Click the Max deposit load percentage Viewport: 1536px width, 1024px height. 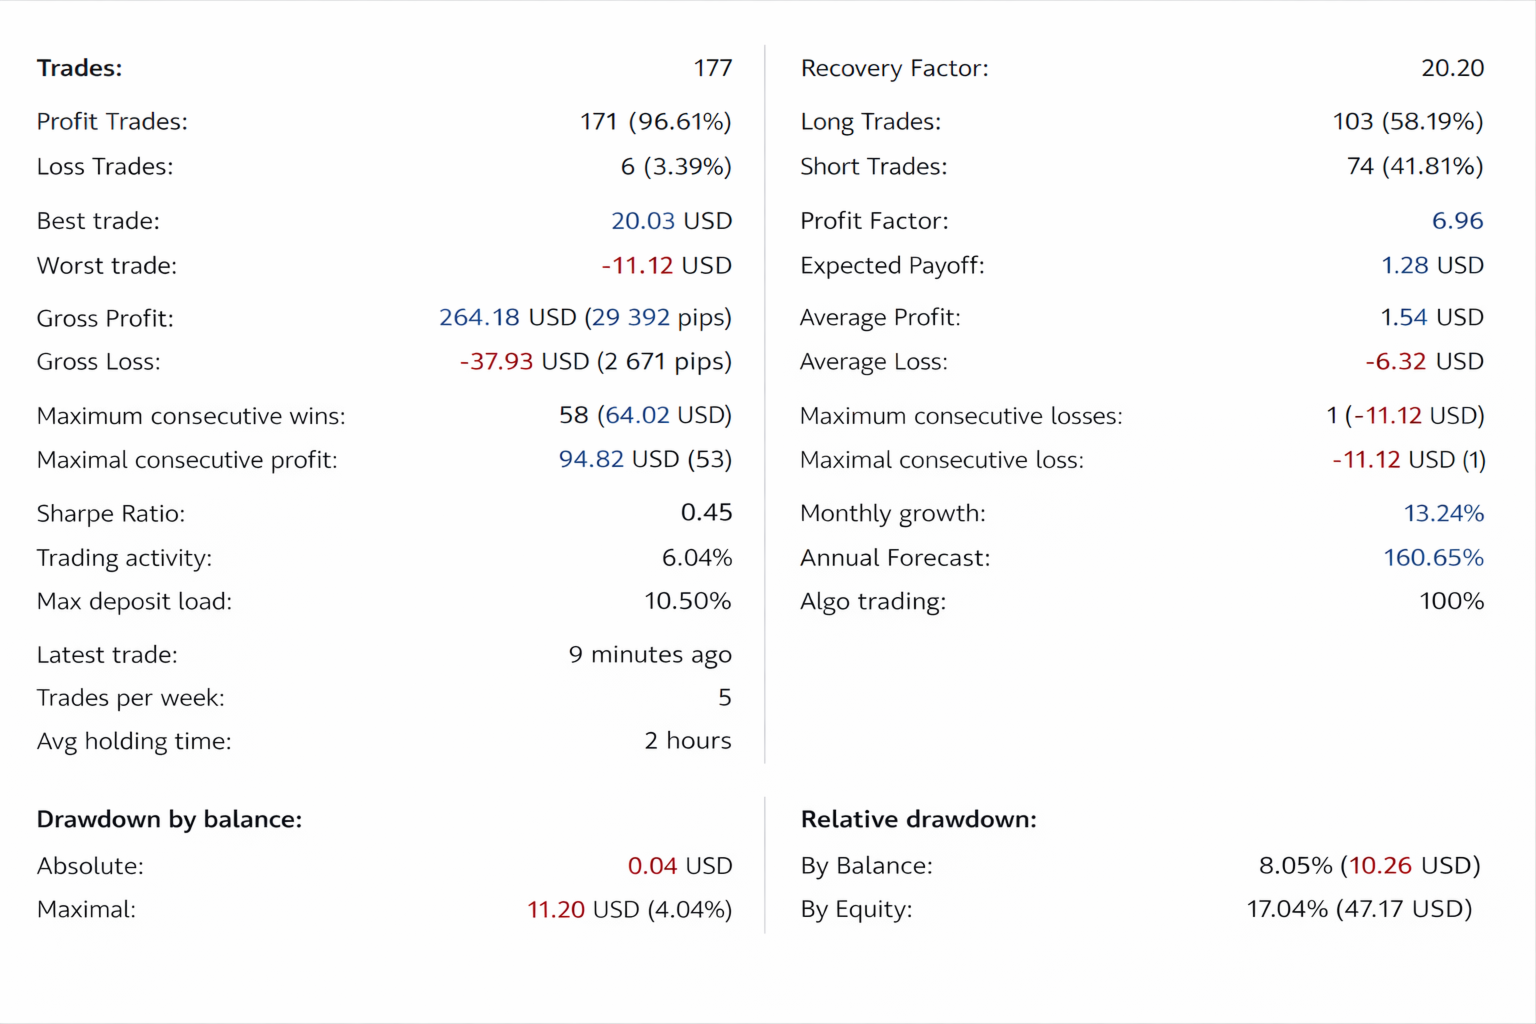pyautogui.click(x=687, y=601)
